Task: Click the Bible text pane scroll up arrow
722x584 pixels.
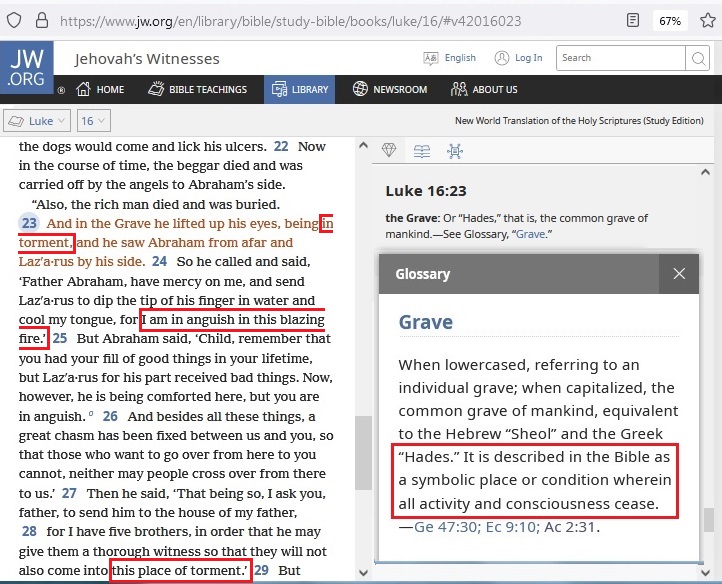Action: [x=363, y=146]
